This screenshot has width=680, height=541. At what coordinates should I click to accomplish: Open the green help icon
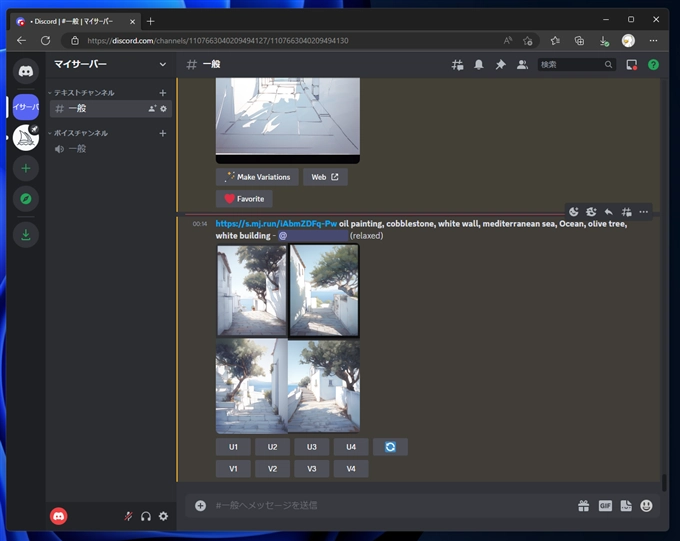(x=653, y=65)
